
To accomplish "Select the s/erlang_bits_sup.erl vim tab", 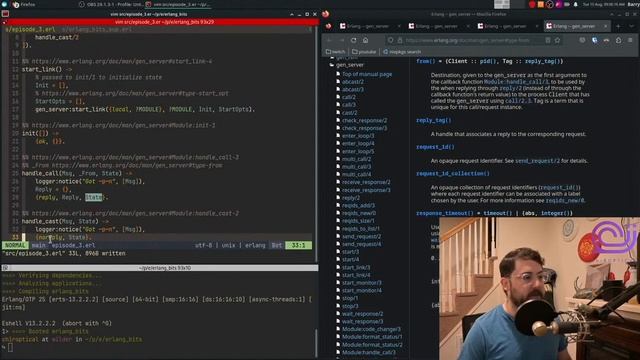I will coord(97,29).
